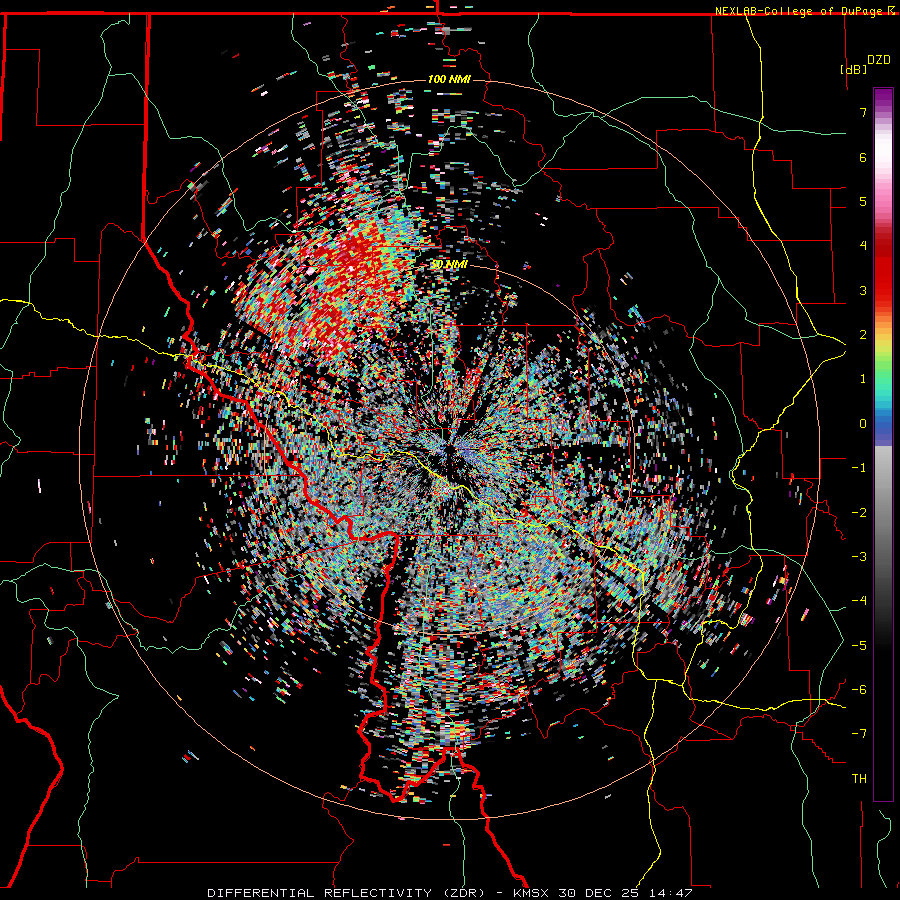The width and height of the screenshot is (900, 900).
Task: Click the -7 value on color scale
Action: (859, 734)
